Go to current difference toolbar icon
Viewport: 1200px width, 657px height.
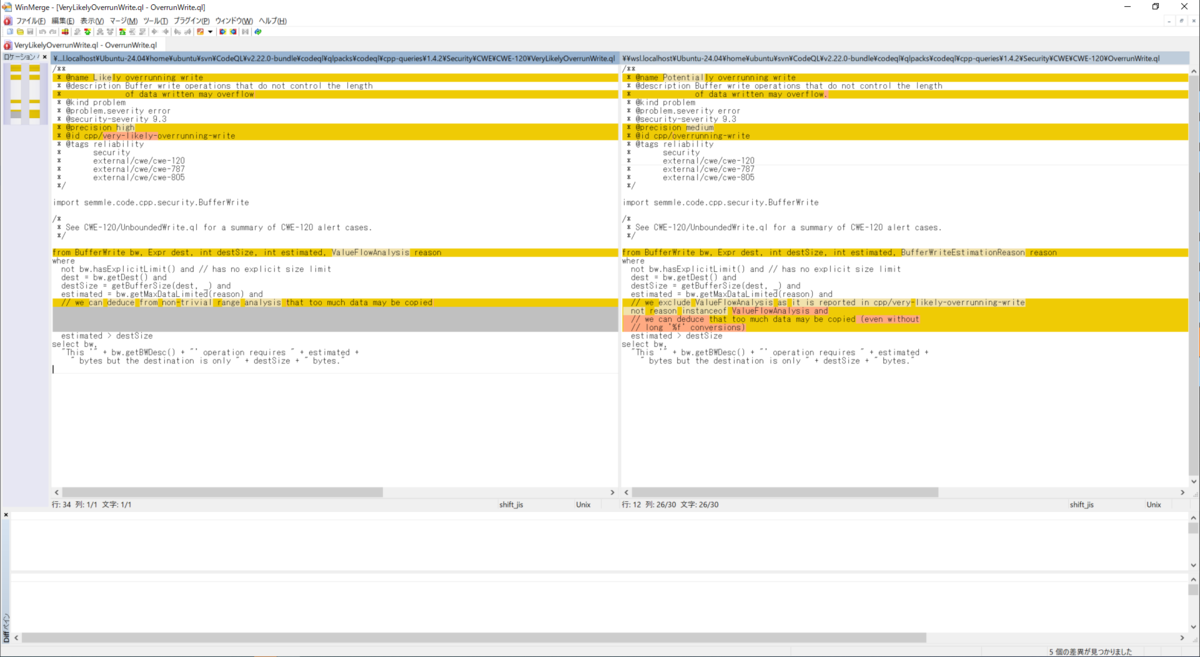tap(132, 31)
